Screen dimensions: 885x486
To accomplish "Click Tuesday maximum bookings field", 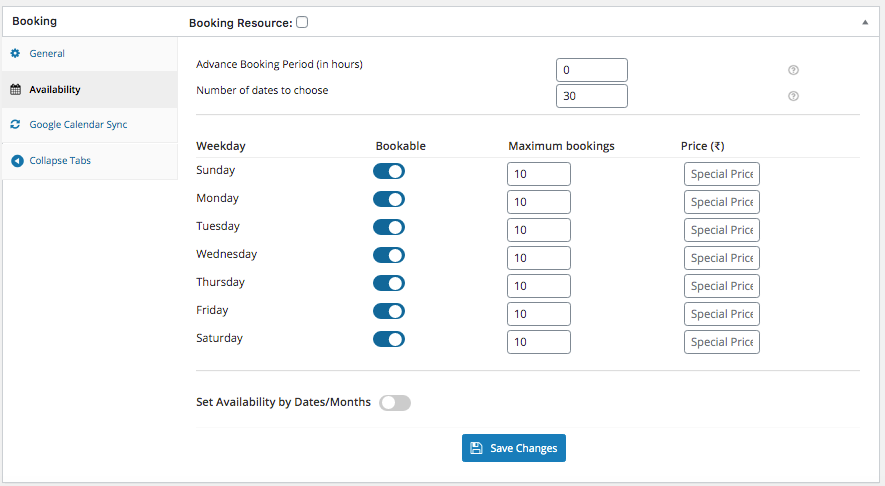I will tap(538, 230).
